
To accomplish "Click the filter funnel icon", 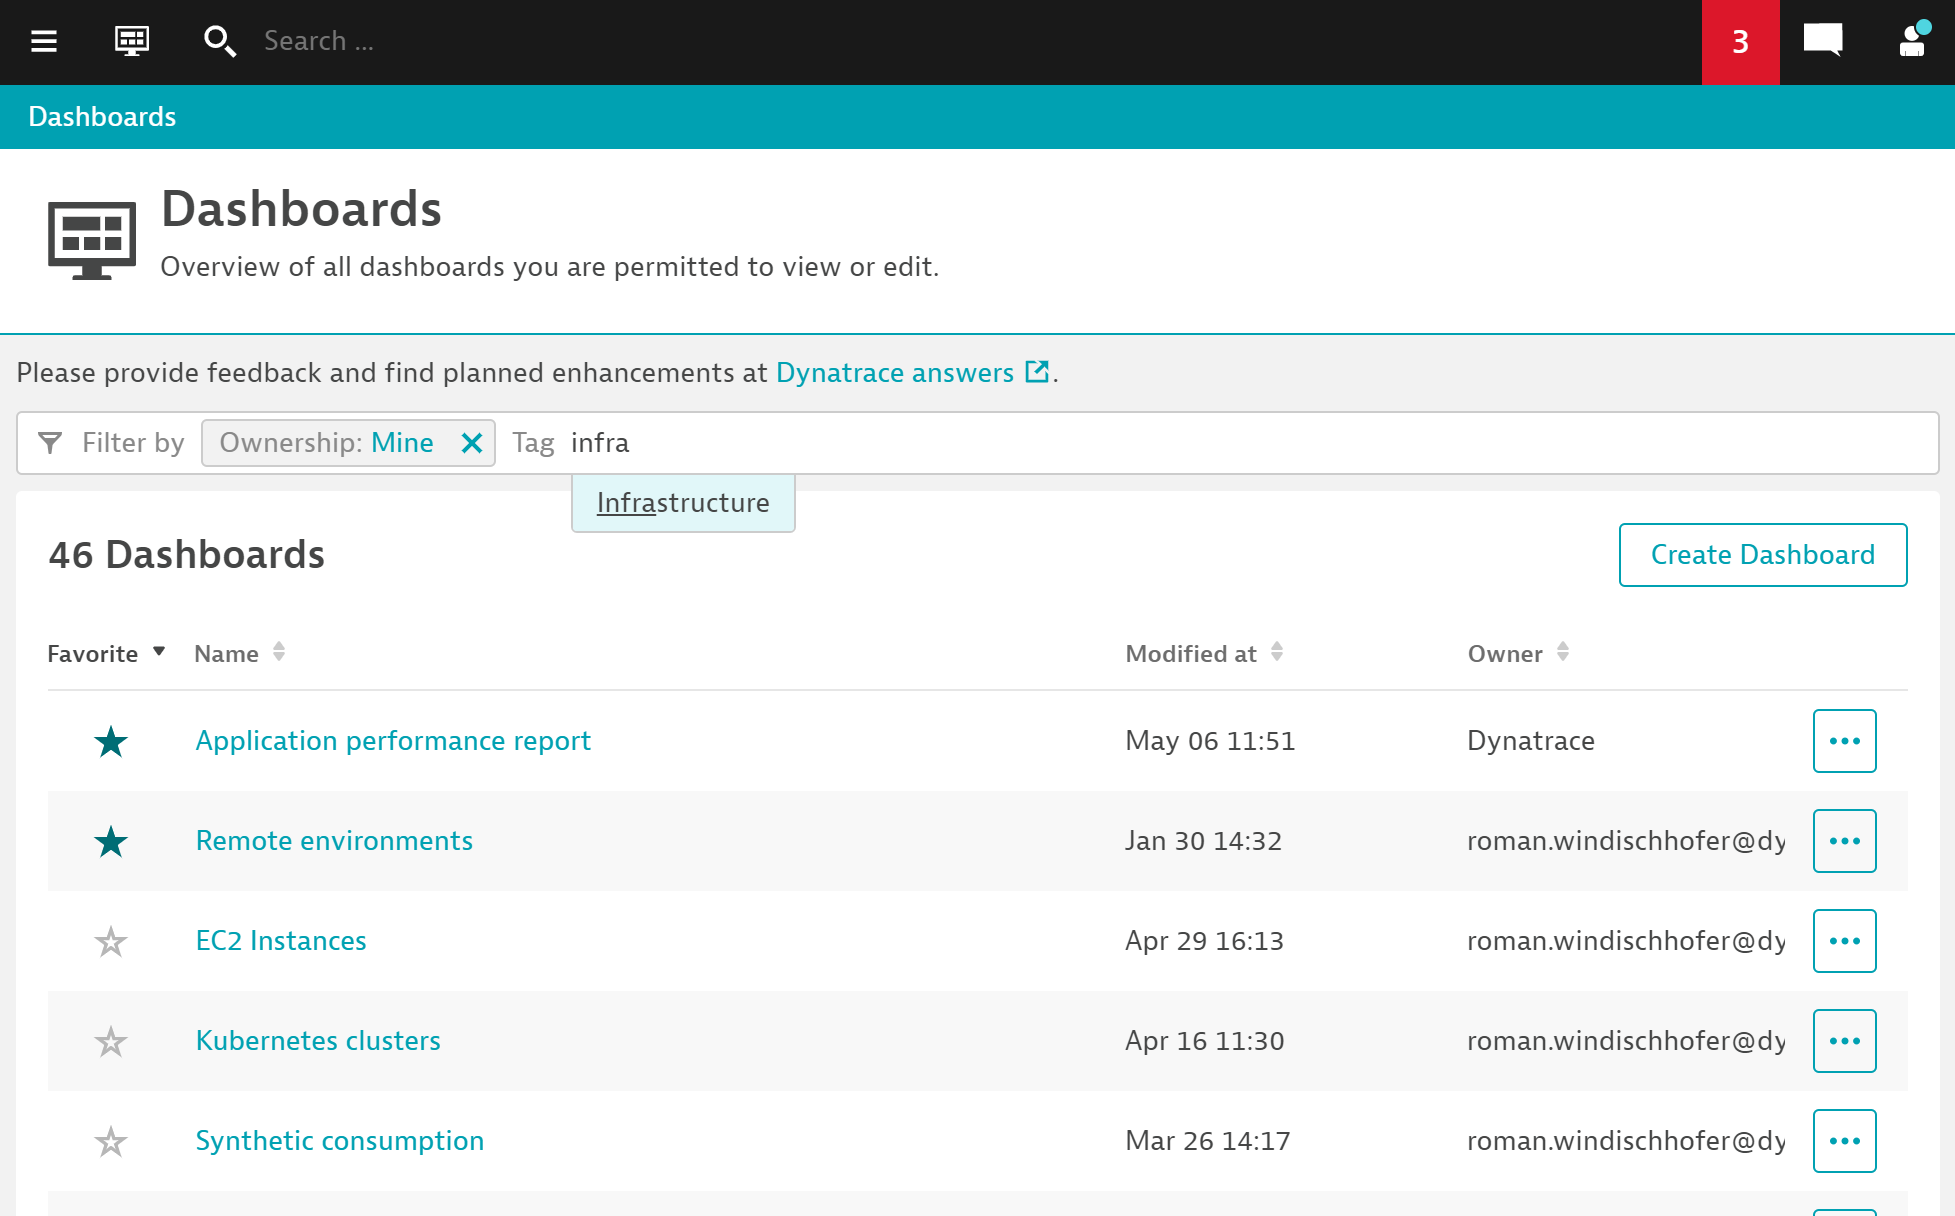I will (49, 443).
